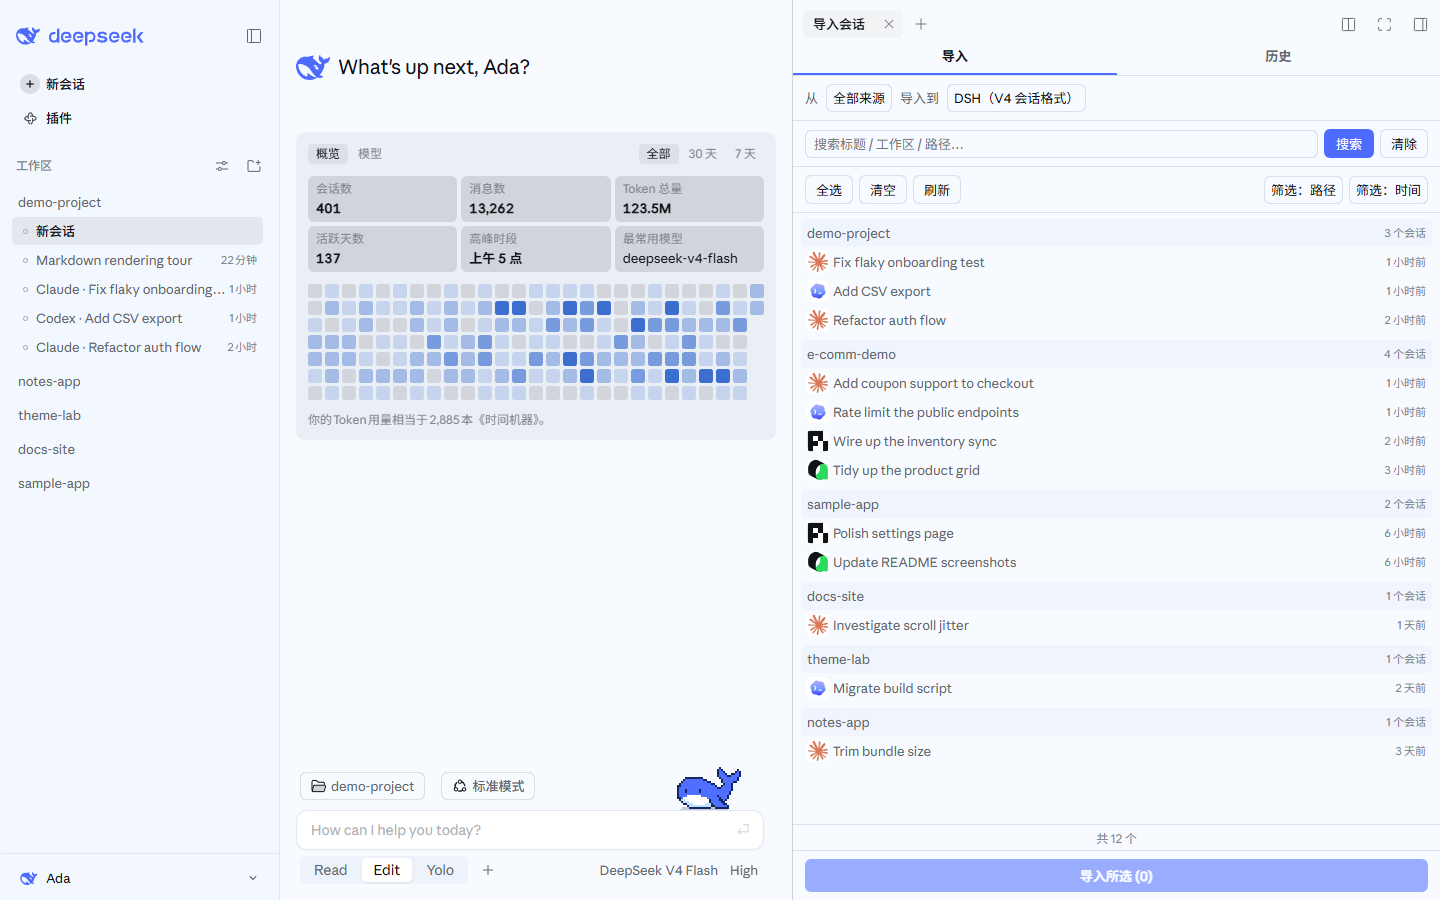The height and width of the screenshot is (900, 1440).
Task: Click icon beside Tidy up the product grid
Action: click(818, 470)
